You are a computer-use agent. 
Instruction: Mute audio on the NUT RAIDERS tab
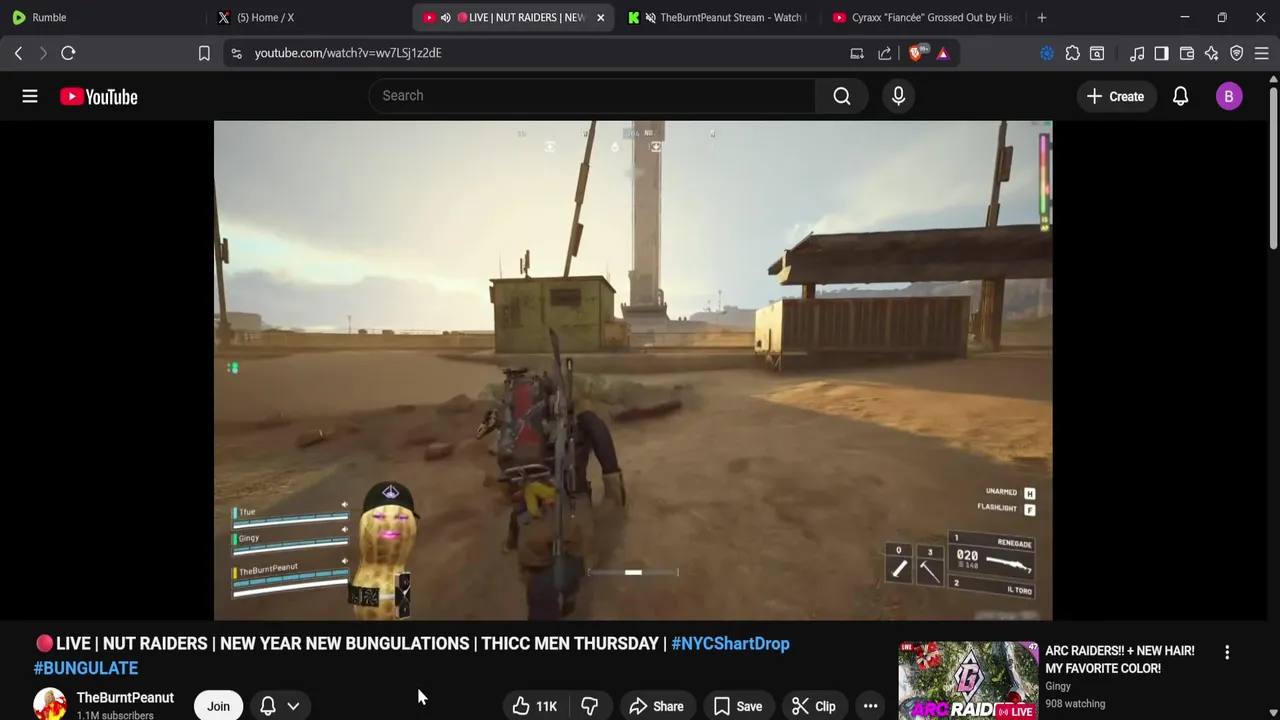(446, 17)
